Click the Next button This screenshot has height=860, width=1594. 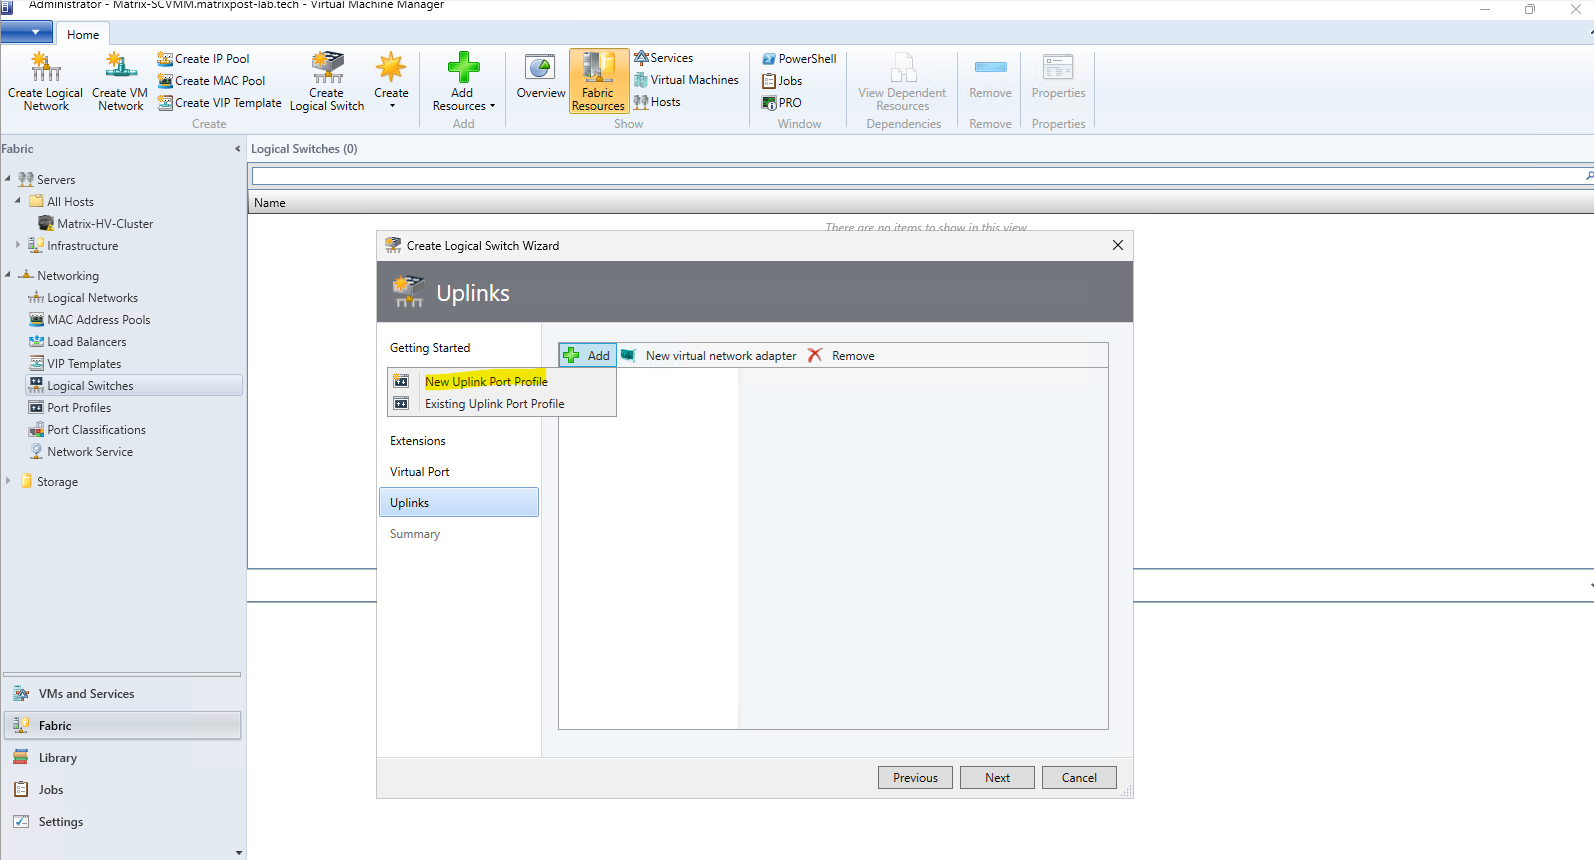click(997, 777)
